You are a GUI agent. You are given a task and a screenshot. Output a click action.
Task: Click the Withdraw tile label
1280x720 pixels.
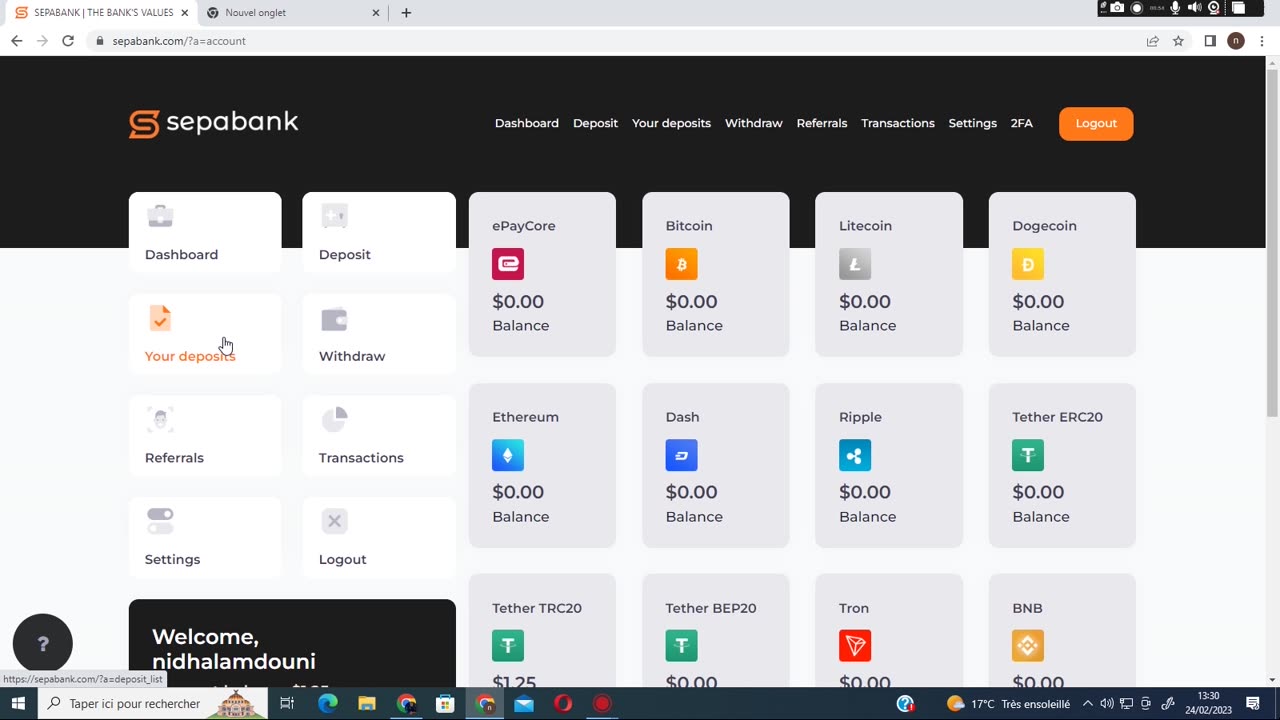tap(352, 356)
